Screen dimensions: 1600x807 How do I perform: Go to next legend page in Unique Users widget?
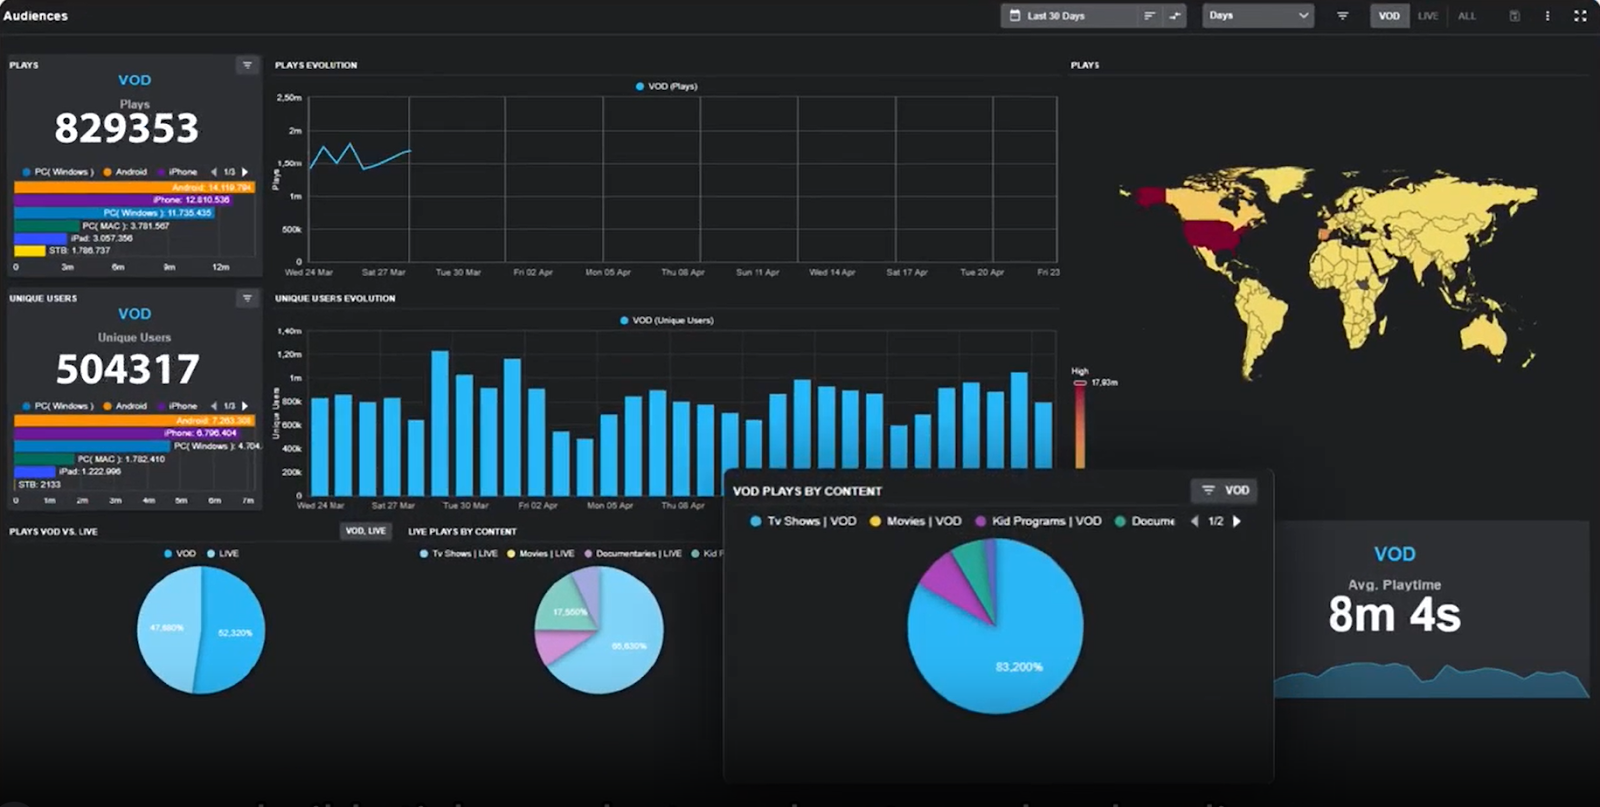[245, 406]
